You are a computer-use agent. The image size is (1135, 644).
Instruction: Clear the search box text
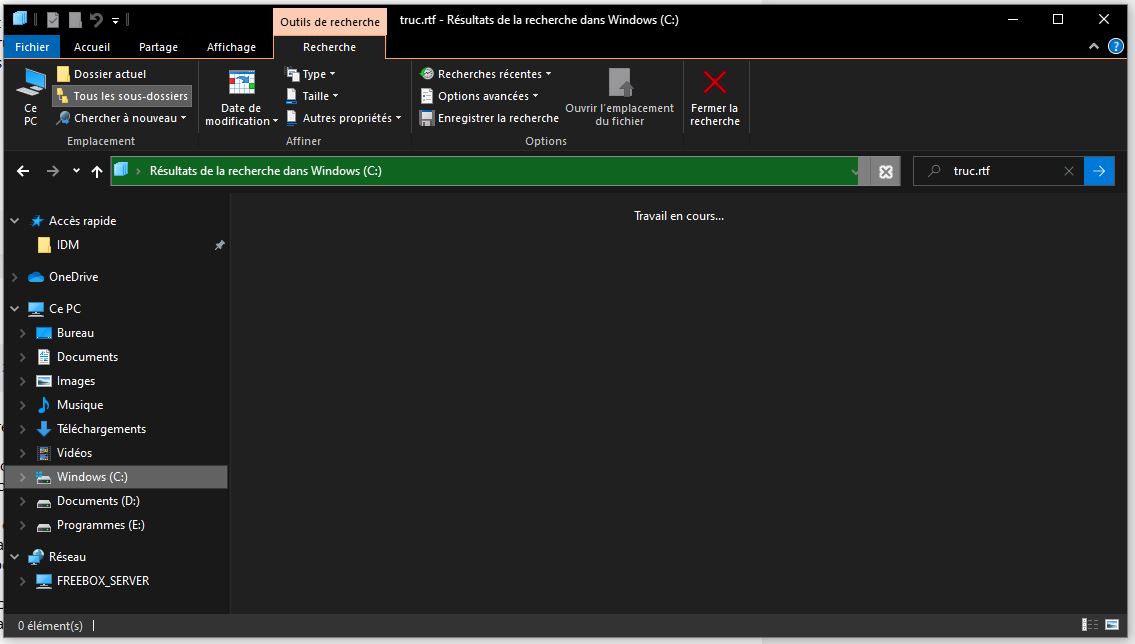point(1068,171)
